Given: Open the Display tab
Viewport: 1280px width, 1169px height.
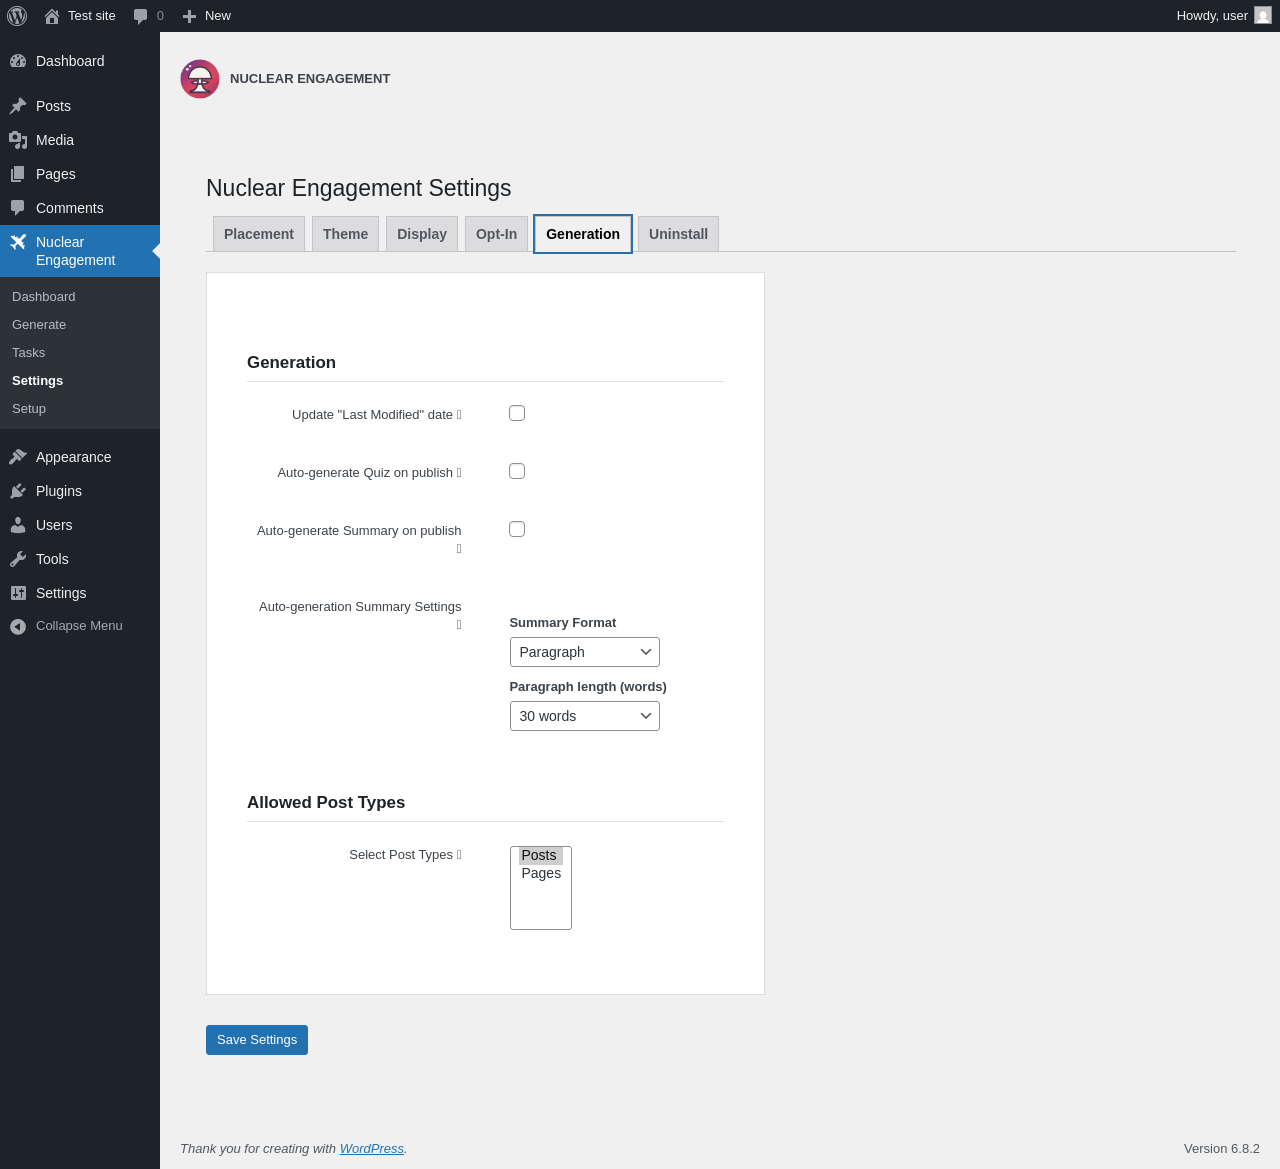Looking at the screenshot, I should [x=422, y=234].
